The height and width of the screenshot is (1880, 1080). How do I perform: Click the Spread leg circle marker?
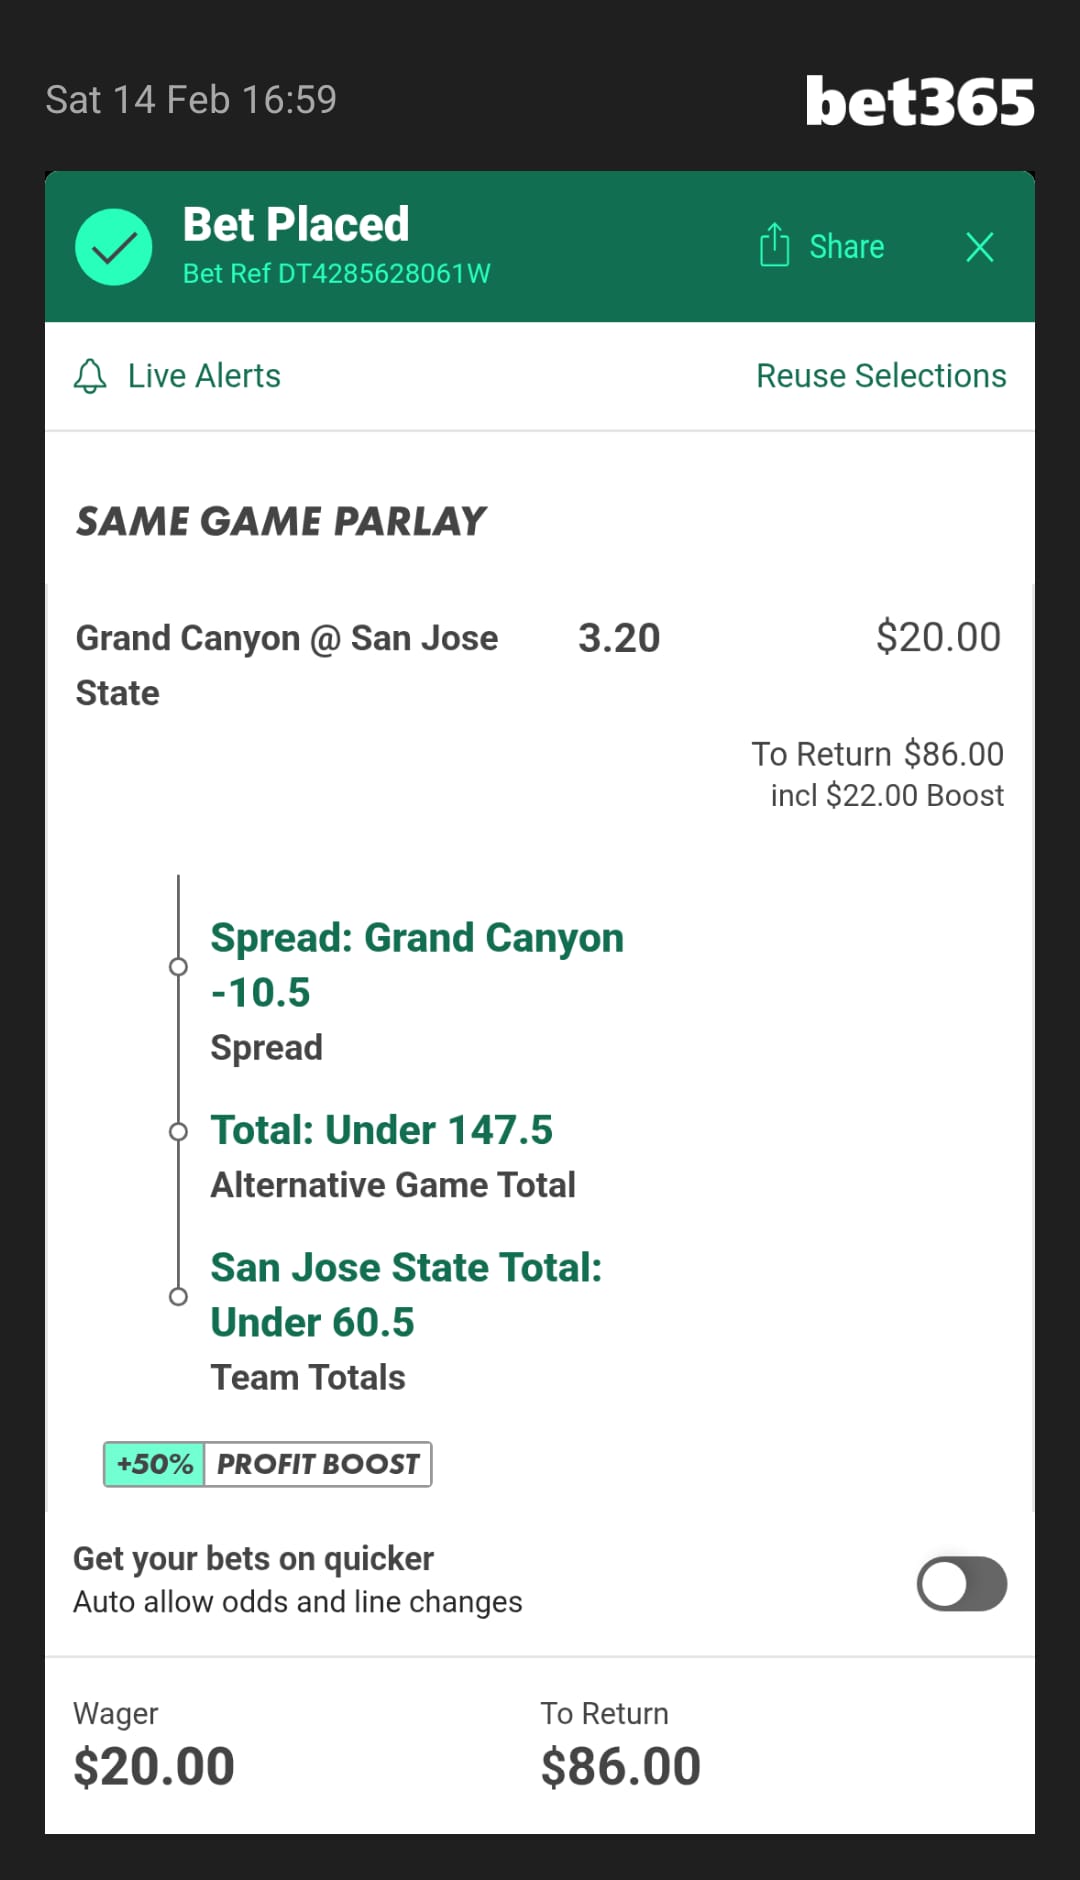pyautogui.click(x=178, y=967)
